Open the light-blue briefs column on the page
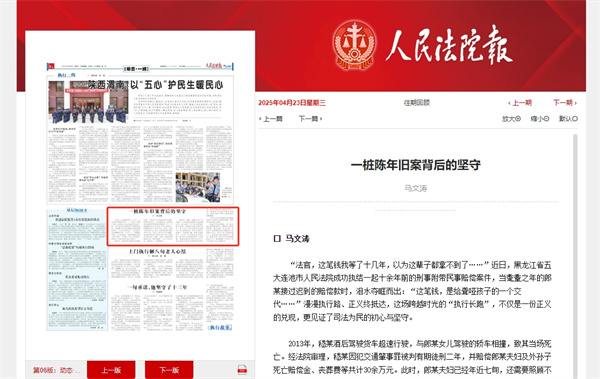 77,269
